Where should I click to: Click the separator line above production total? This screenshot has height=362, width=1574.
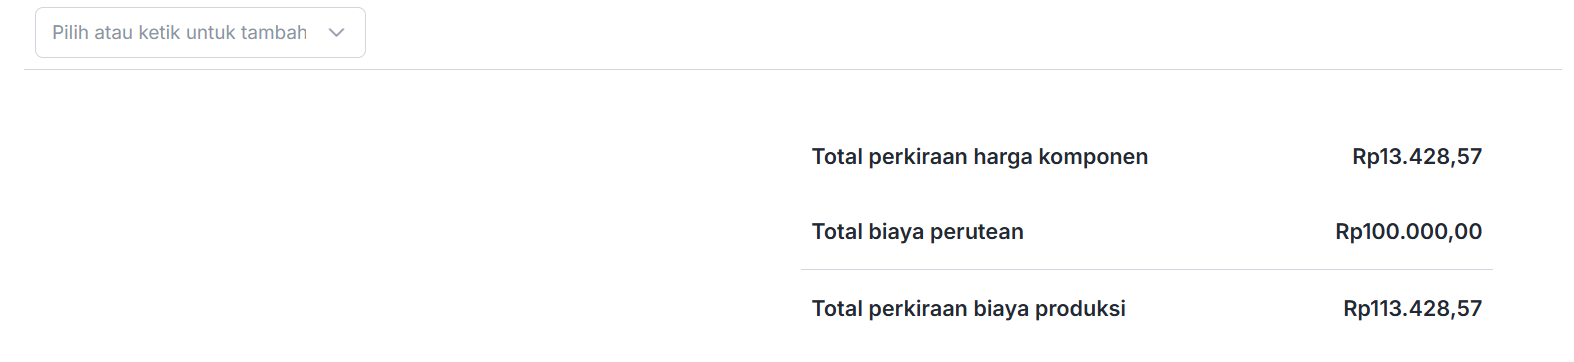1147,270
